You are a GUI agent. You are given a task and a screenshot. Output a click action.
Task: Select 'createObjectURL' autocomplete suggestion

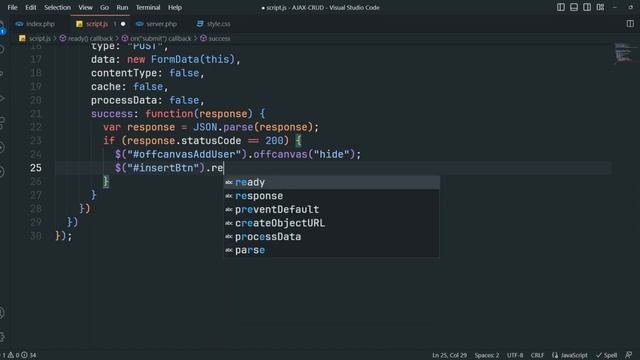click(331, 223)
